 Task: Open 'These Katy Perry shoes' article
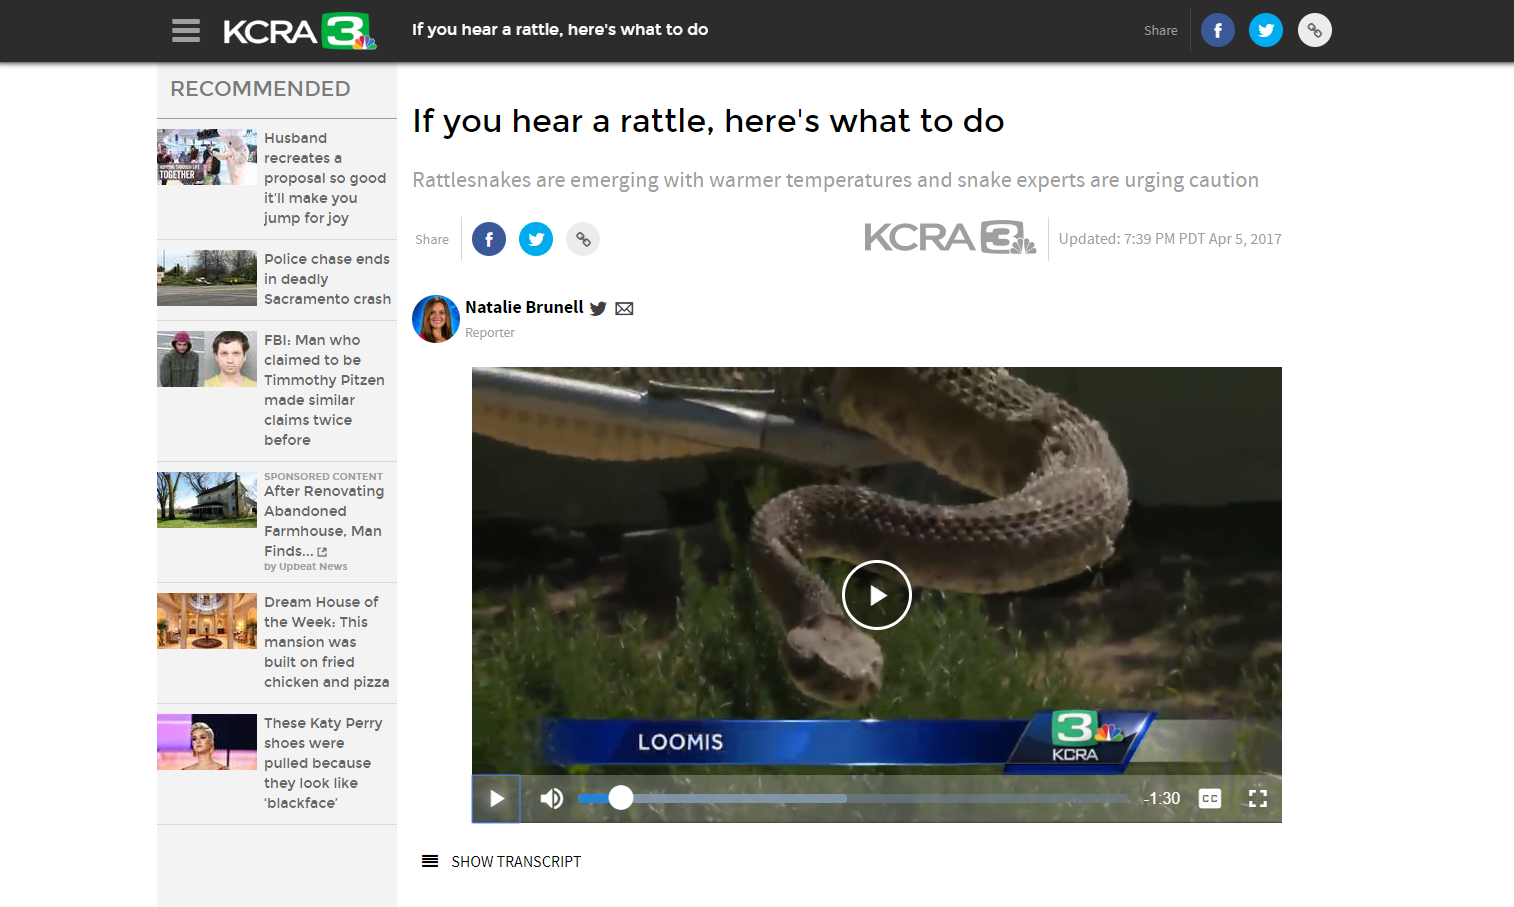(323, 763)
